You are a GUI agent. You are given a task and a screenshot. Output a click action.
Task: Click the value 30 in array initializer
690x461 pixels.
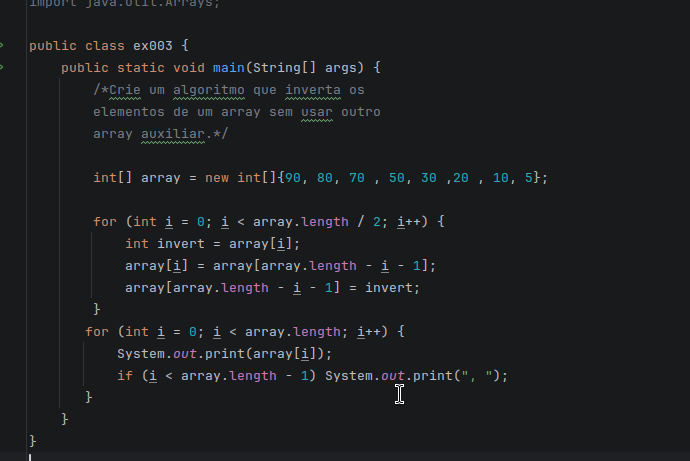coord(429,178)
